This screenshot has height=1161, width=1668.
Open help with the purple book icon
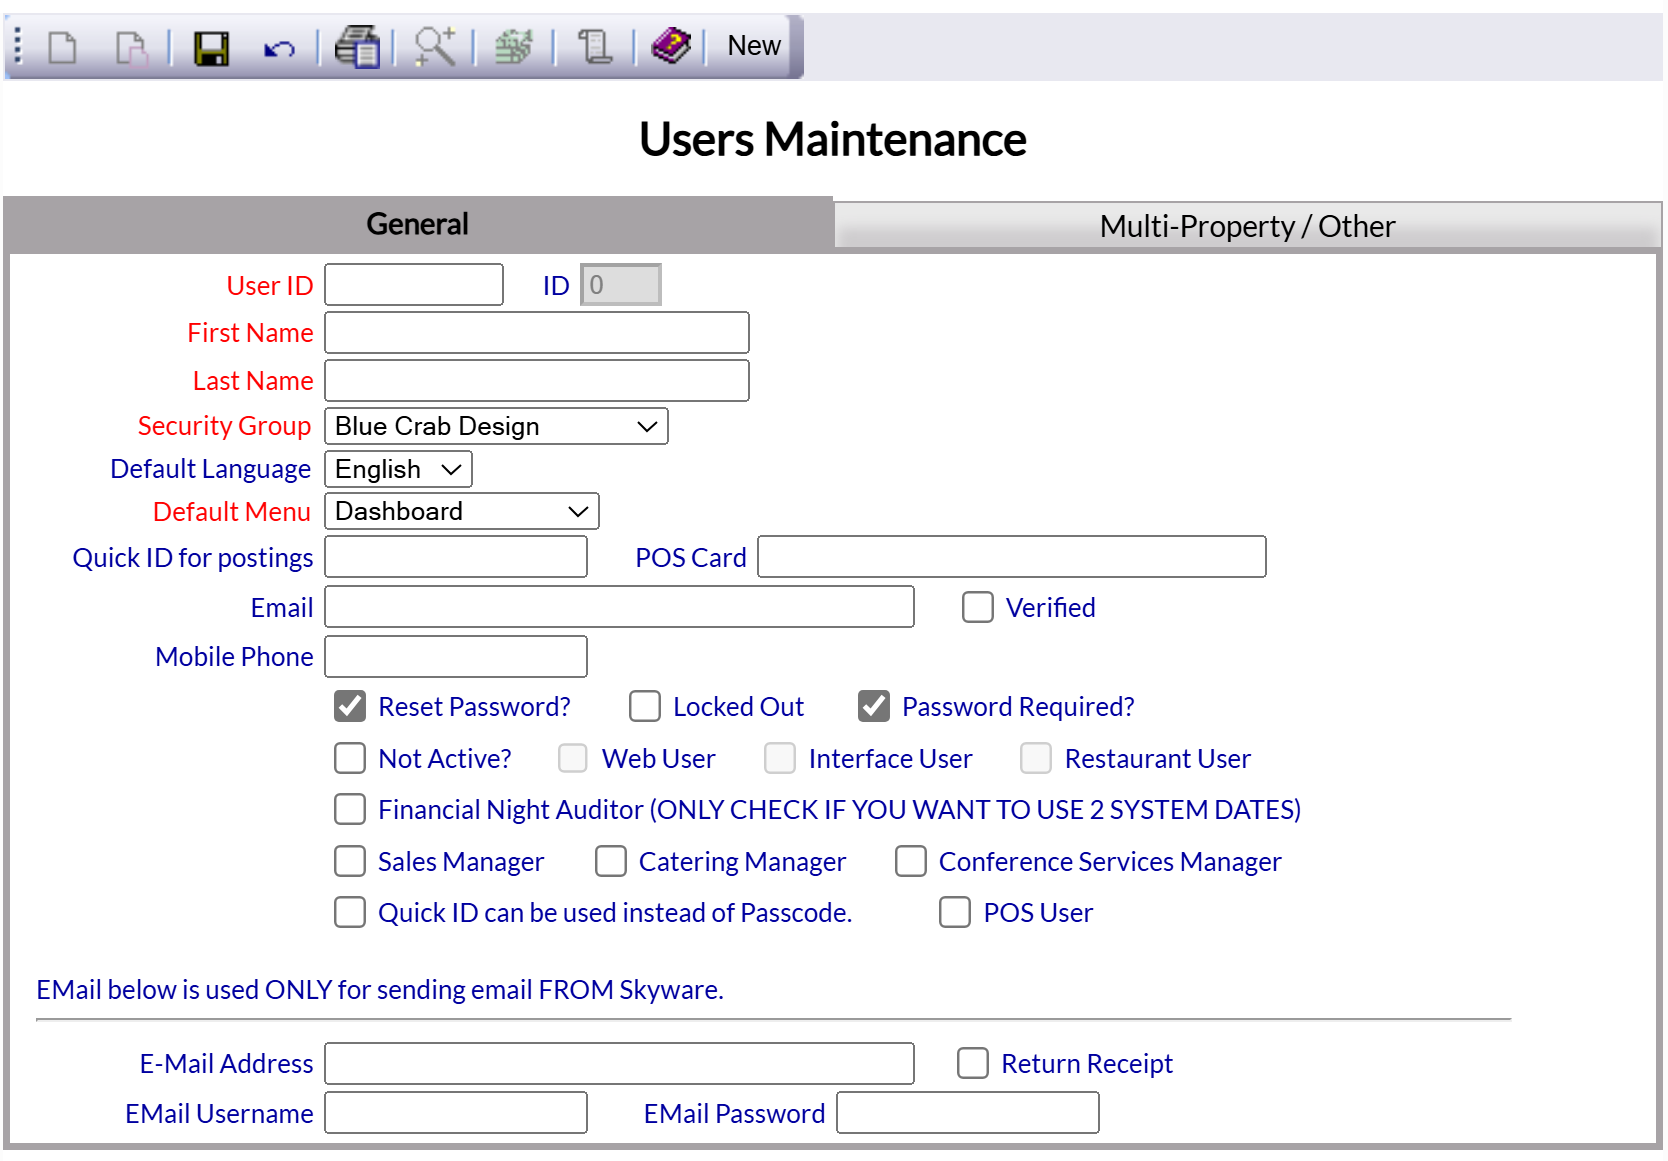[x=671, y=46]
